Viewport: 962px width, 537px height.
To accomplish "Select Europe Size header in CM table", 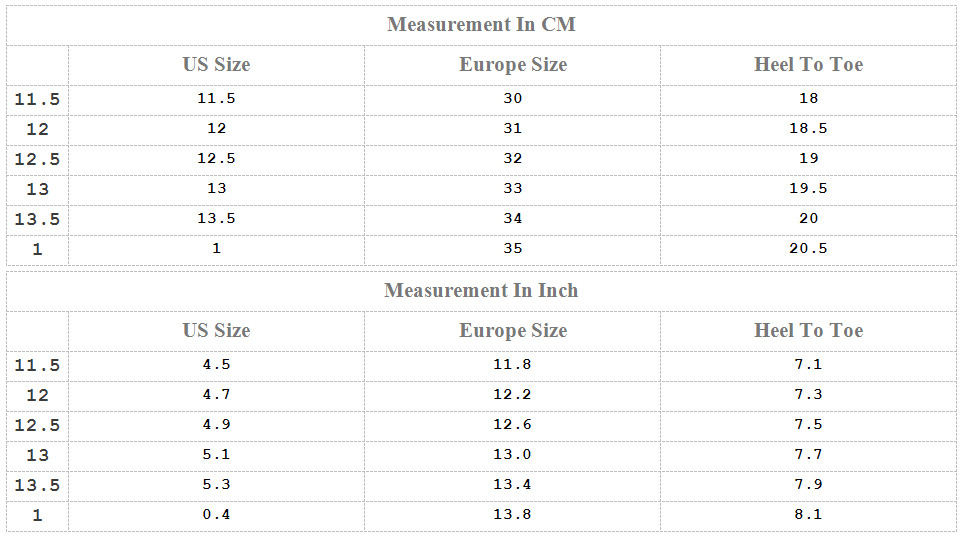I will tap(513, 64).
